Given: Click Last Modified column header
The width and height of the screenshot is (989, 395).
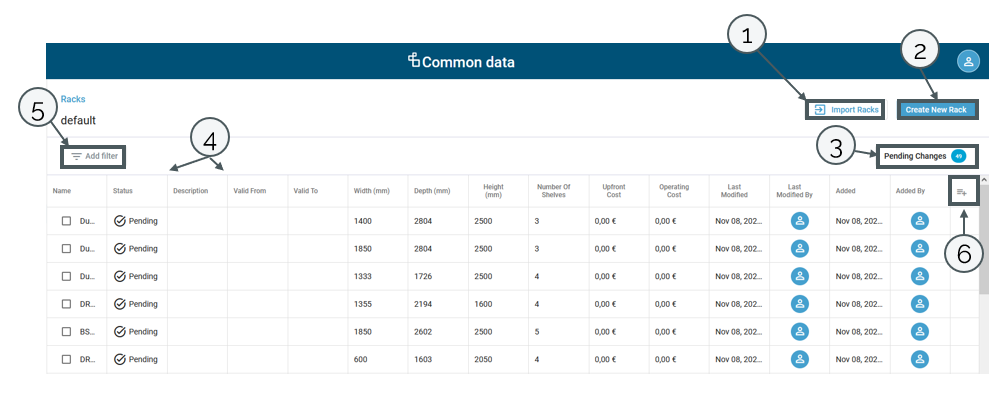Looking at the screenshot, I should click(734, 191).
